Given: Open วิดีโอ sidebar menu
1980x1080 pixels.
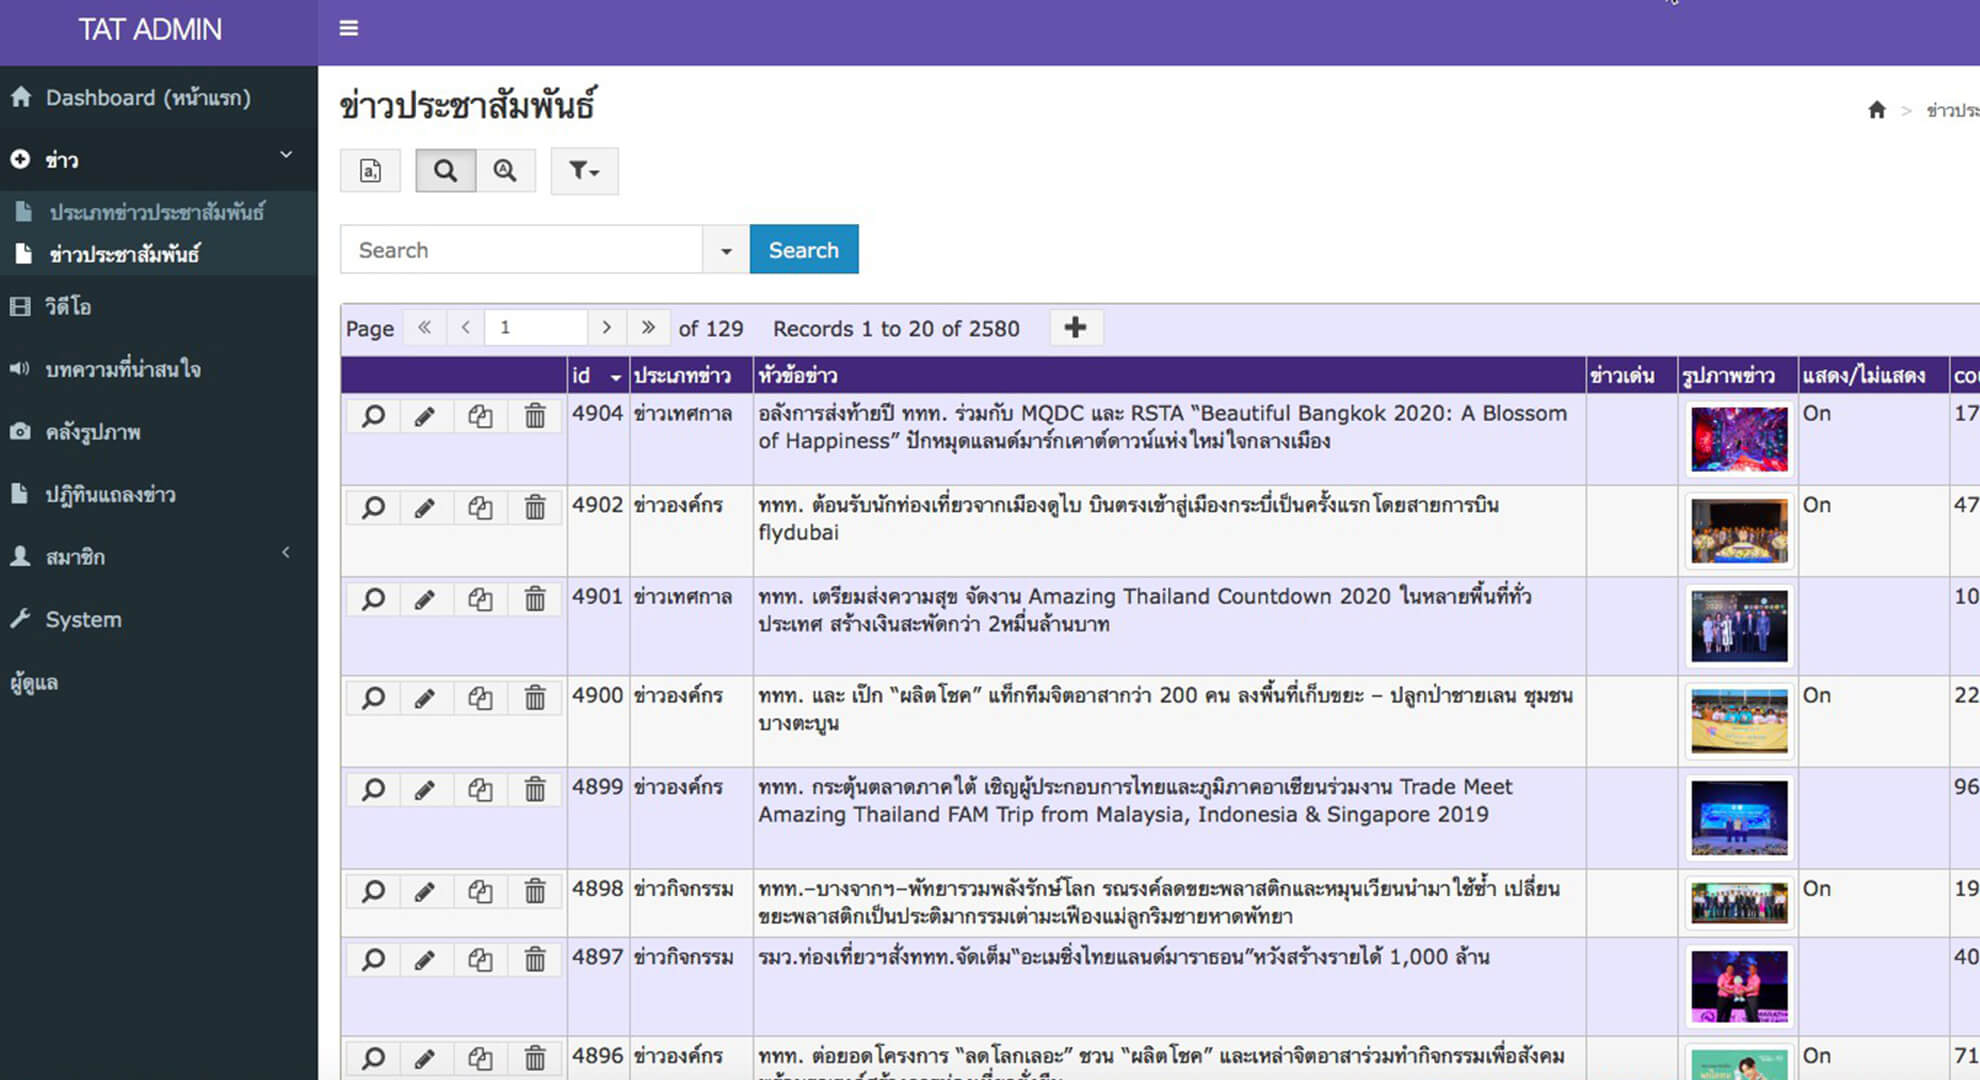Looking at the screenshot, I should (x=158, y=307).
